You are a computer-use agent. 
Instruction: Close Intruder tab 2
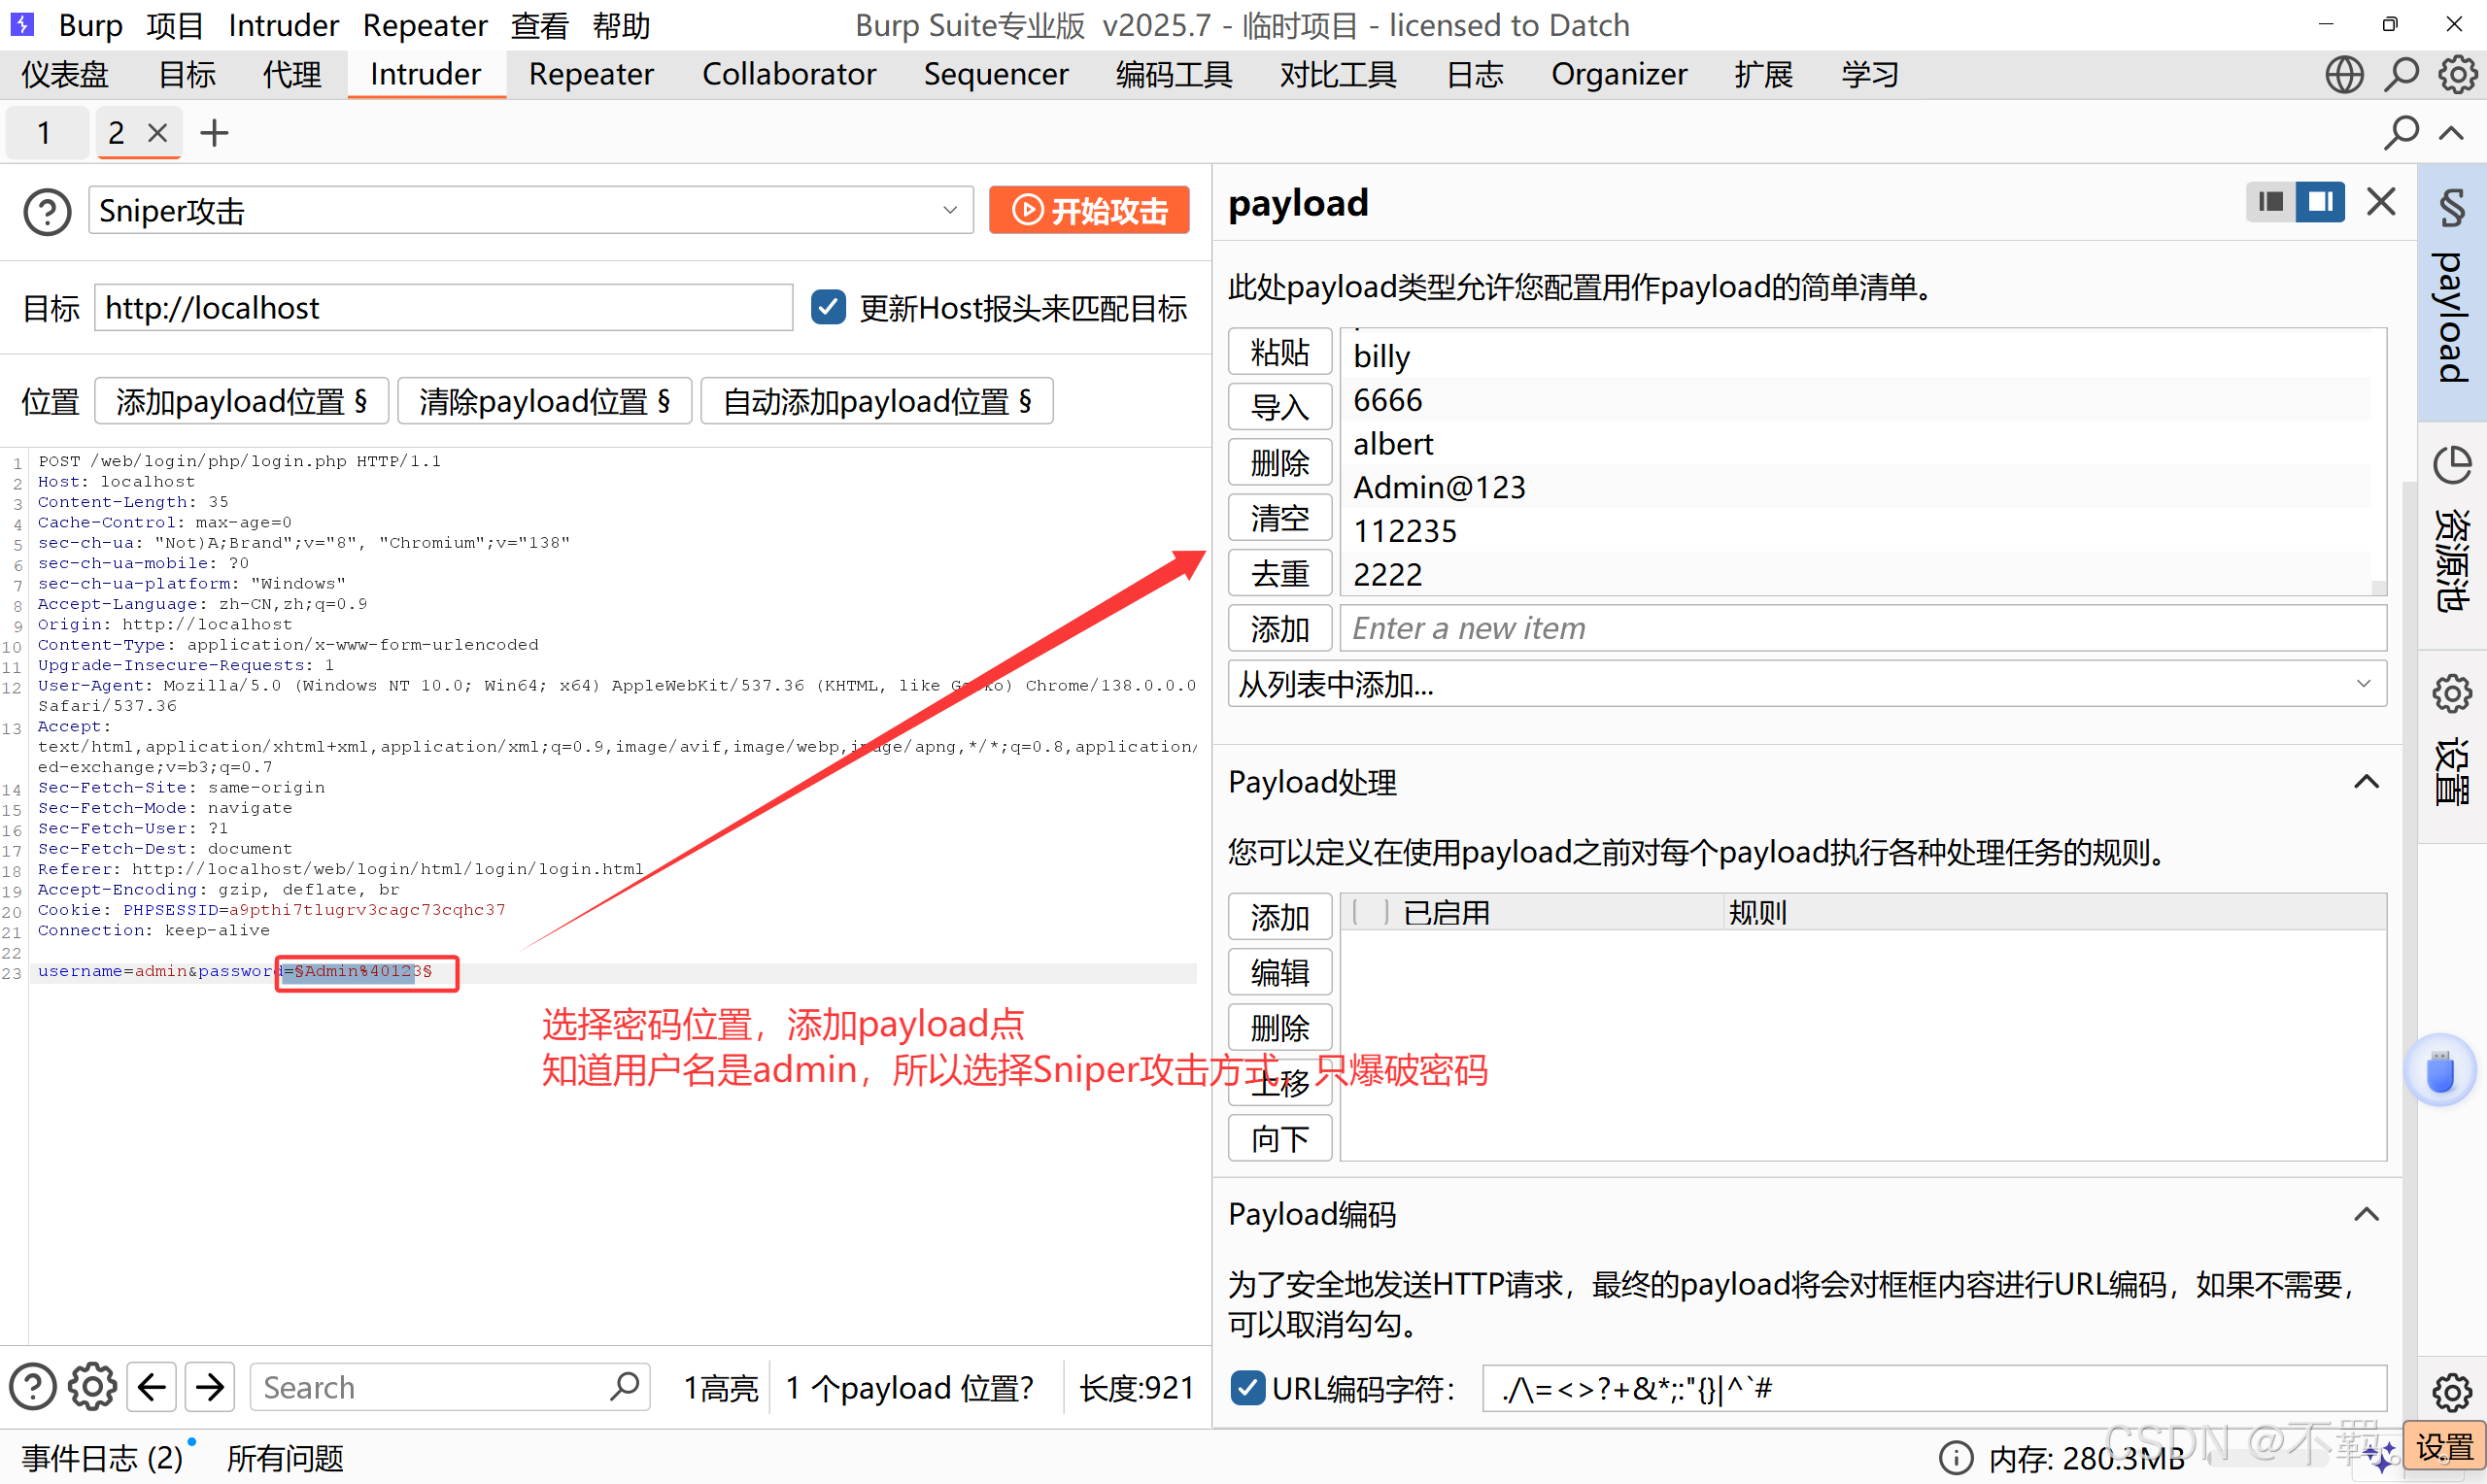[157, 132]
